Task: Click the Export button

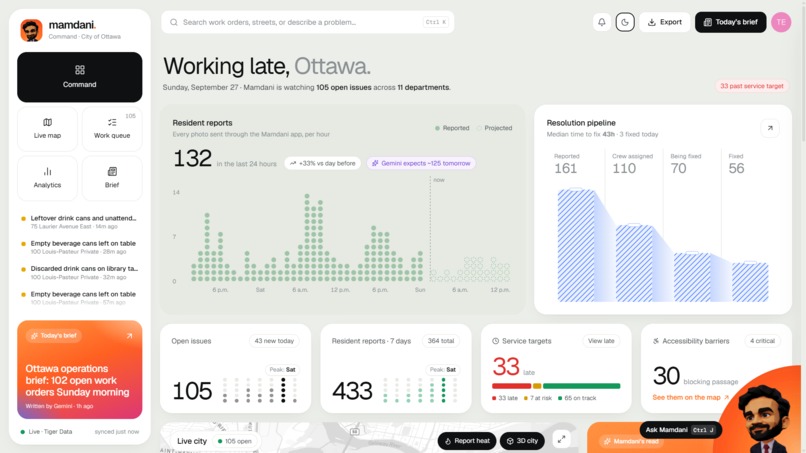Action: point(665,22)
